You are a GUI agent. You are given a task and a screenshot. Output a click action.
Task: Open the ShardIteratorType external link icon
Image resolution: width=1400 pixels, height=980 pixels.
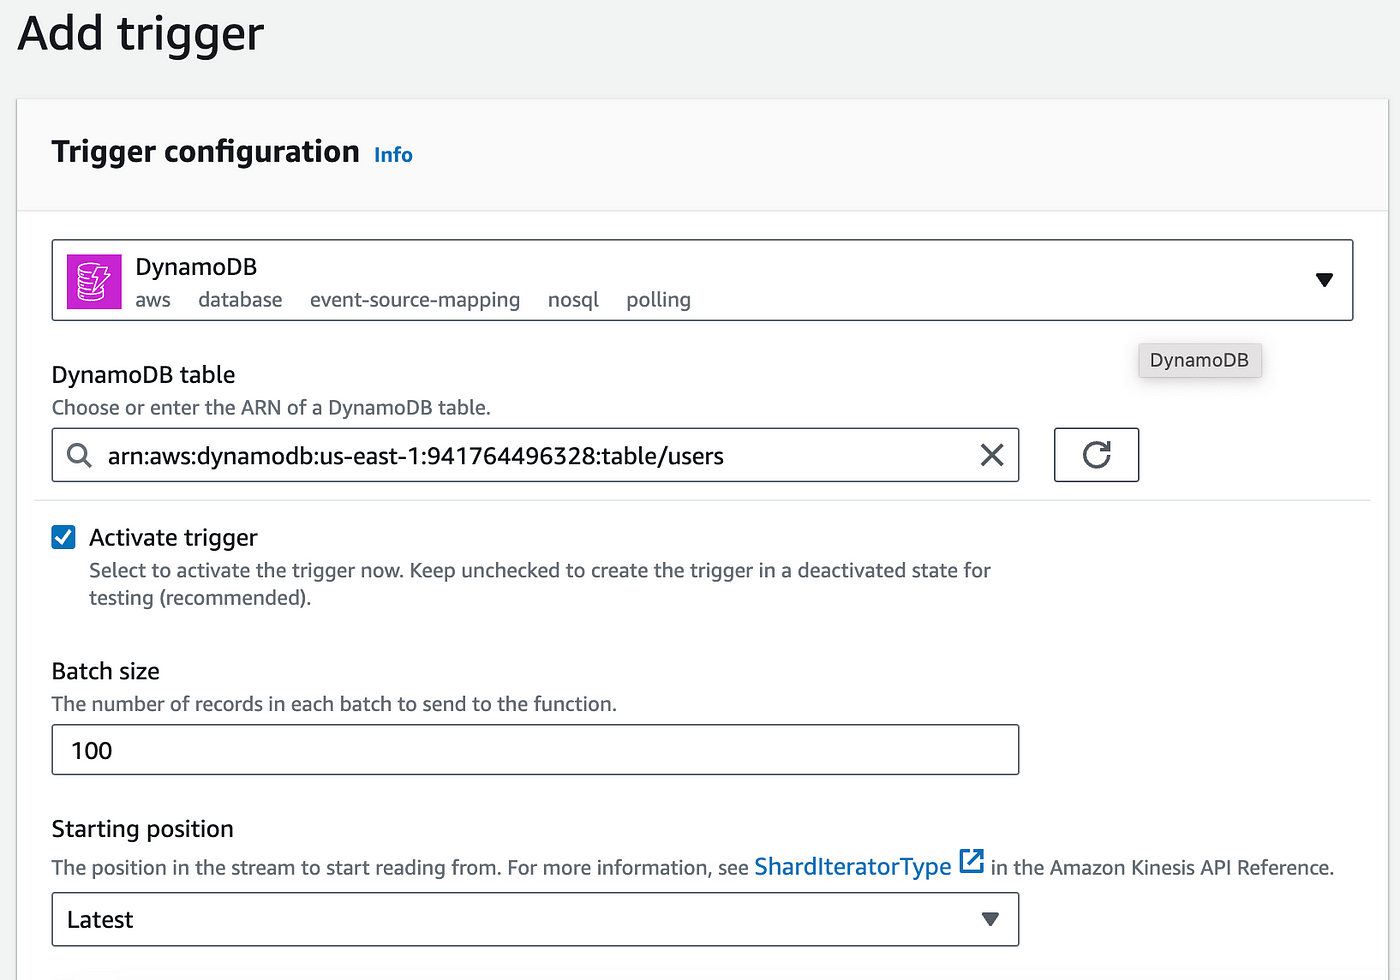click(x=971, y=860)
